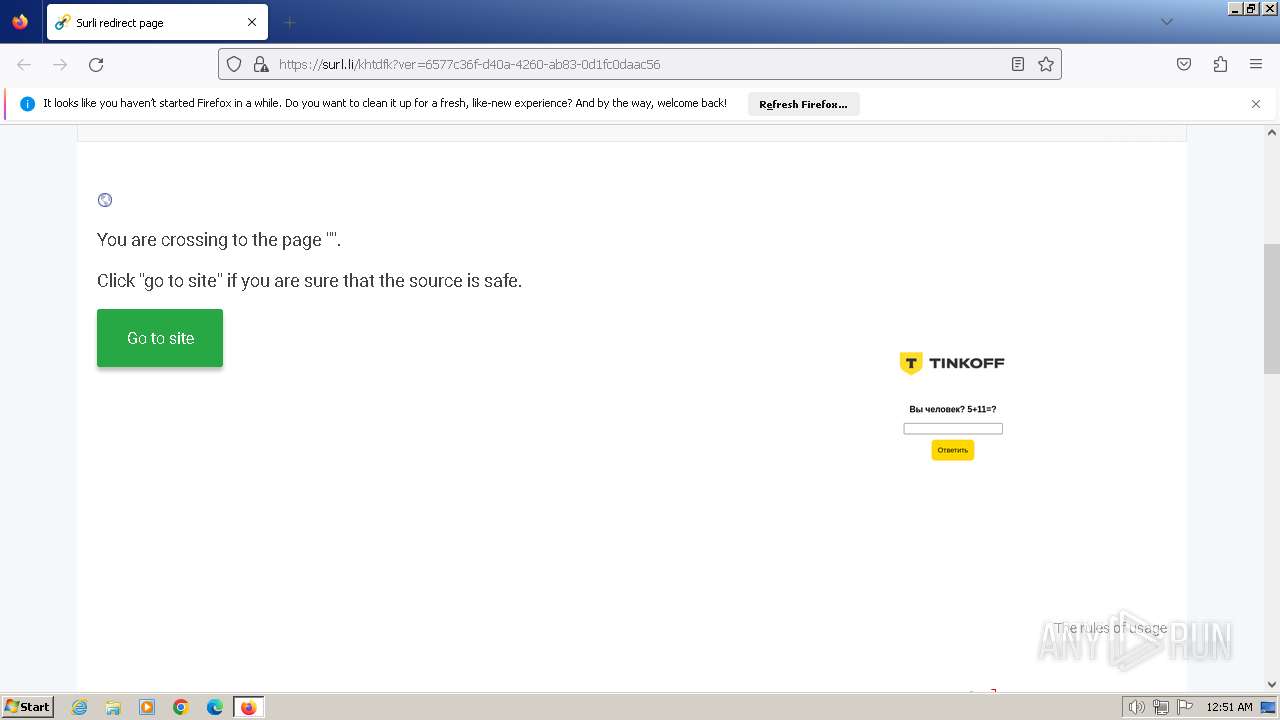This screenshot has height=720, width=1280.
Task: Launch Microsoft Edge from taskbar
Action: [215, 707]
